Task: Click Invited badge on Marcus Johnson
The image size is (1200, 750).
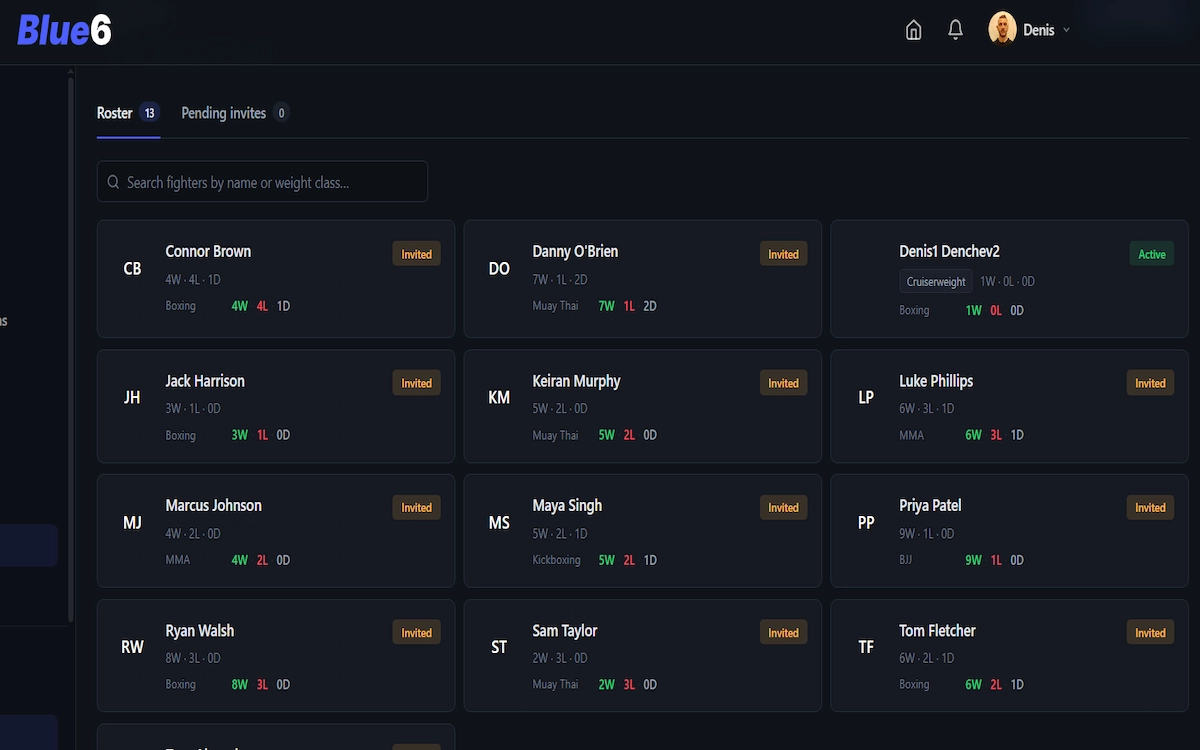Action: click(416, 508)
